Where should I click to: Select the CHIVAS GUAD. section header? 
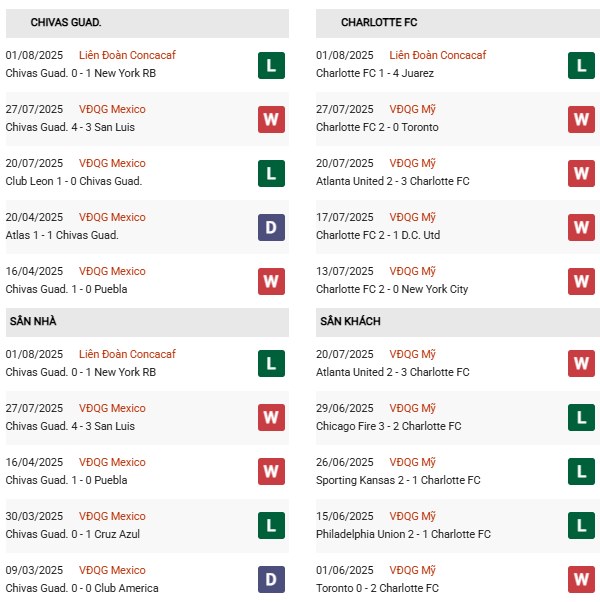click(66, 22)
